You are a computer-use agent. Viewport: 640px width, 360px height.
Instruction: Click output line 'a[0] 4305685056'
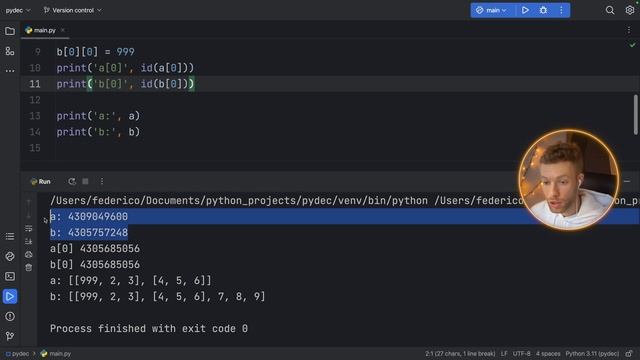coord(95,248)
